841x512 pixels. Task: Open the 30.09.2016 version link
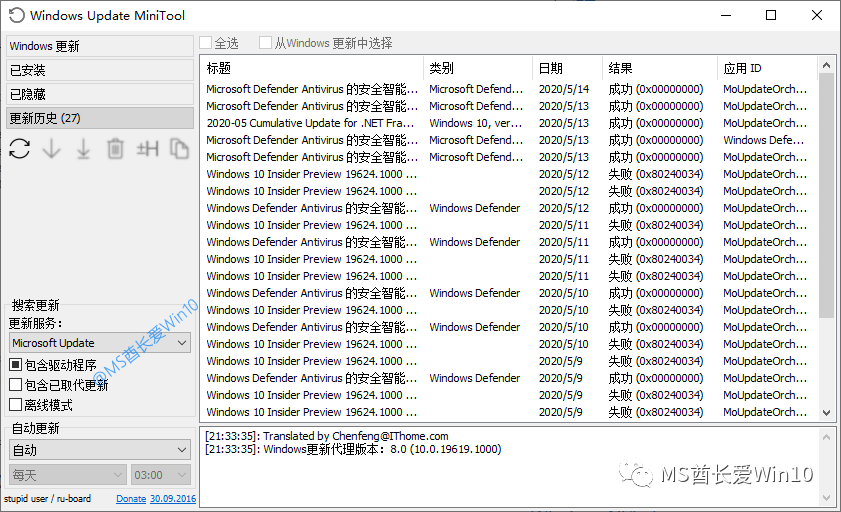[173, 499]
